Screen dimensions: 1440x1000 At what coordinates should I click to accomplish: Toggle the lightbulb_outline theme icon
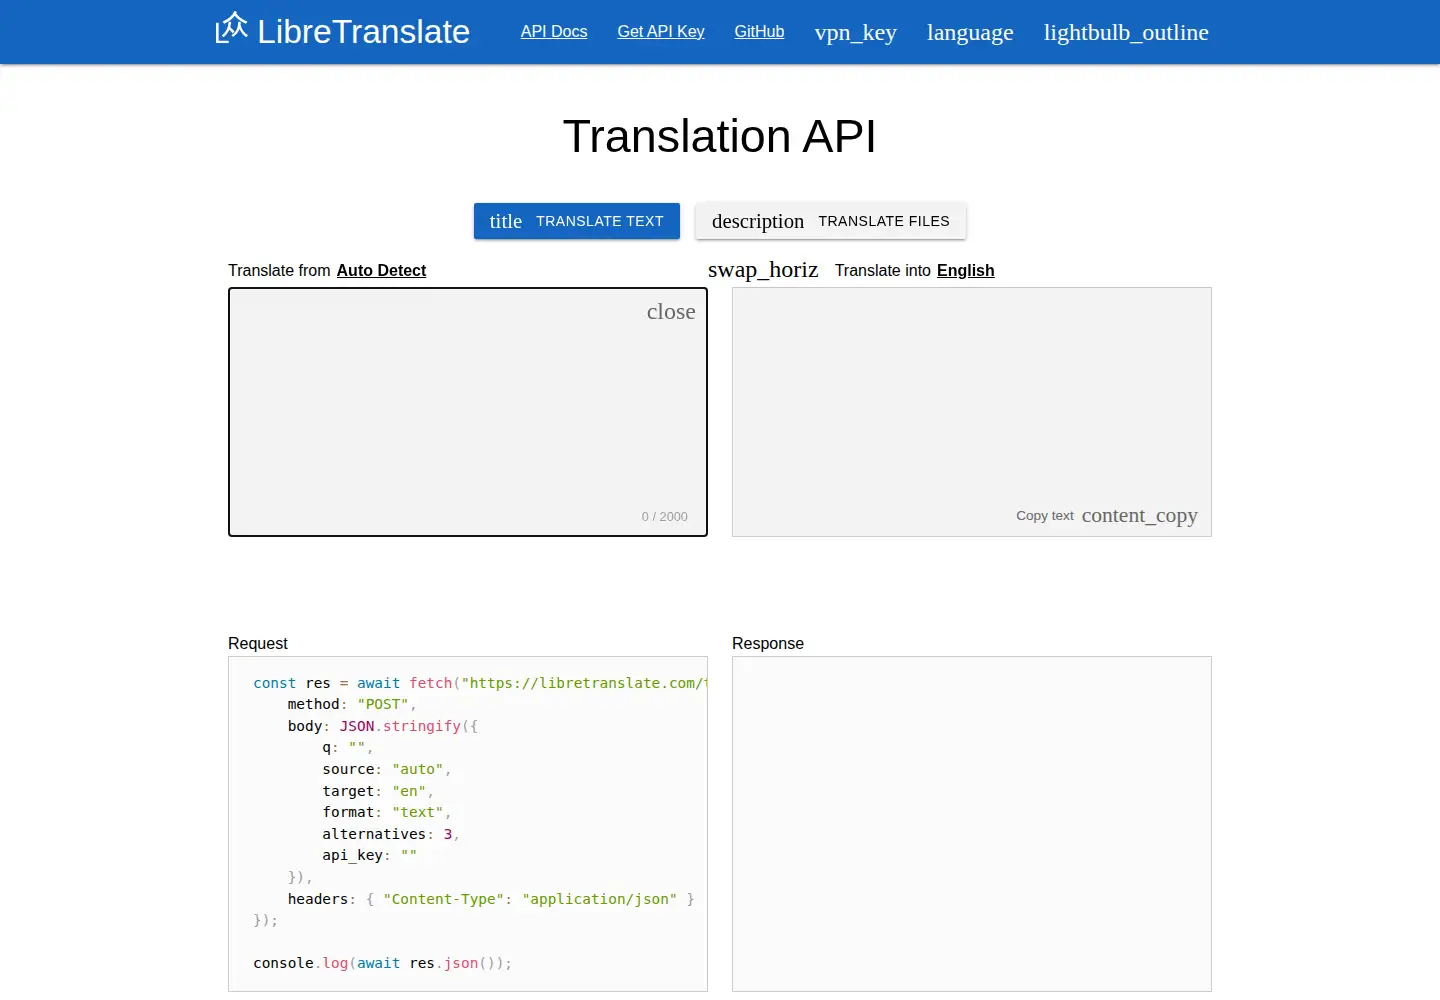point(1126,32)
